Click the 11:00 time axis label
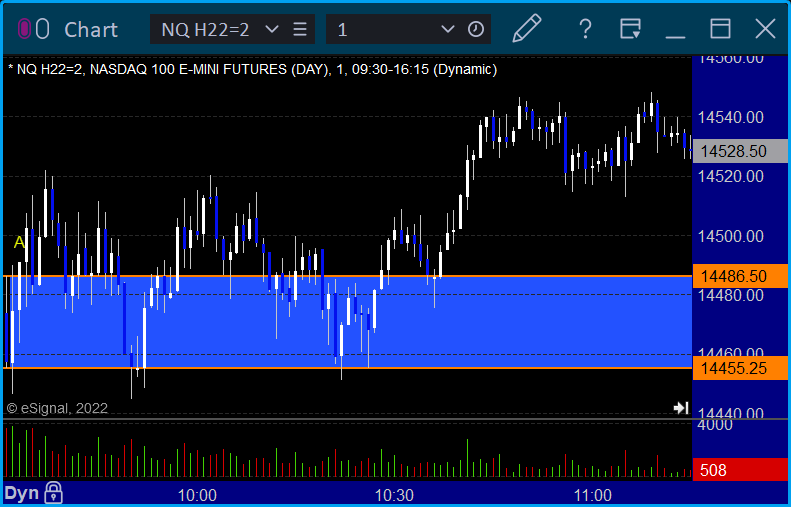The height and width of the screenshot is (507, 791). tap(592, 495)
